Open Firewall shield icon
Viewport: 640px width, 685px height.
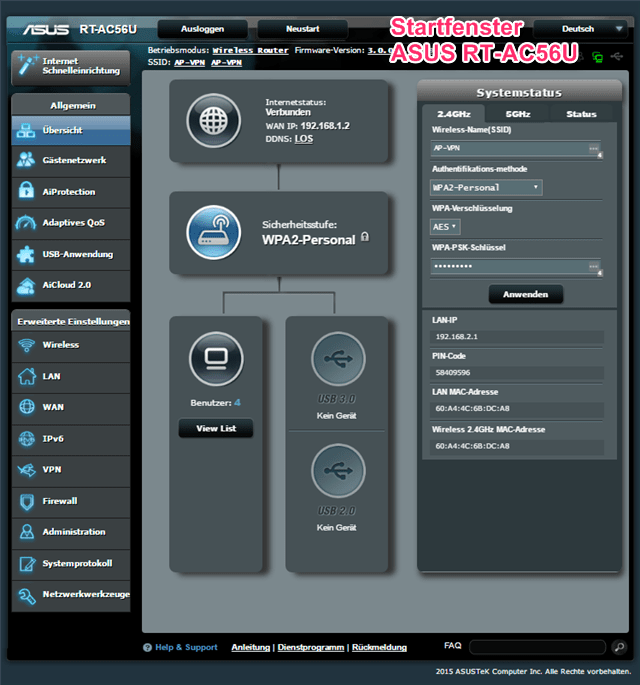pos(27,502)
